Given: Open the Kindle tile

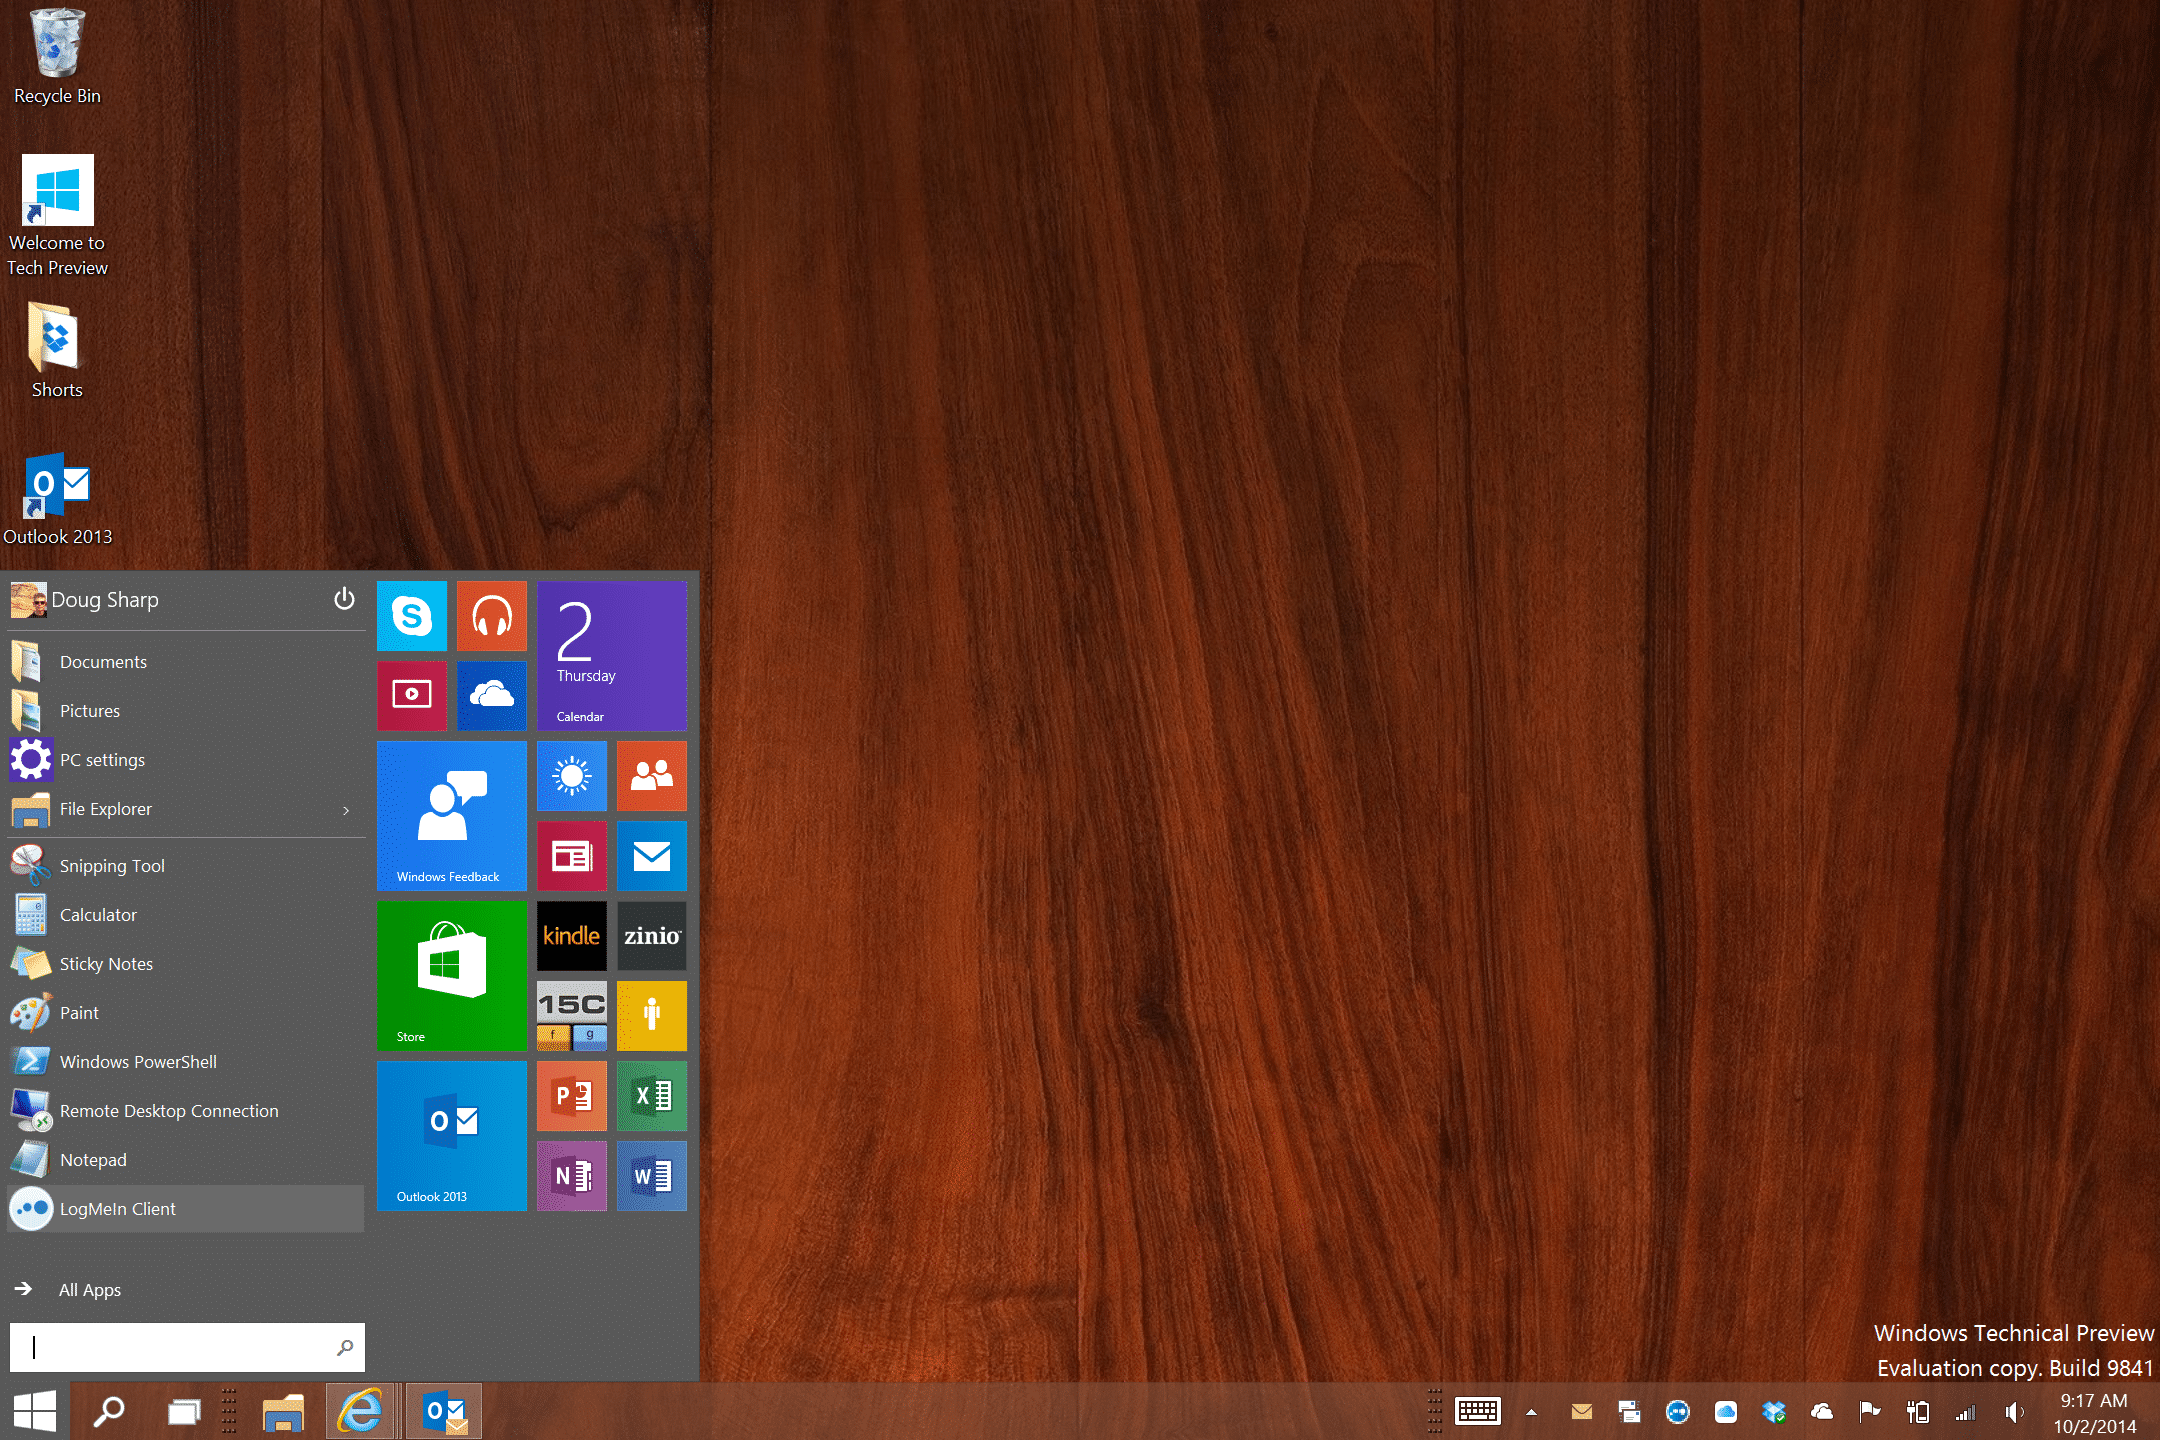Looking at the screenshot, I should click(x=572, y=936).
